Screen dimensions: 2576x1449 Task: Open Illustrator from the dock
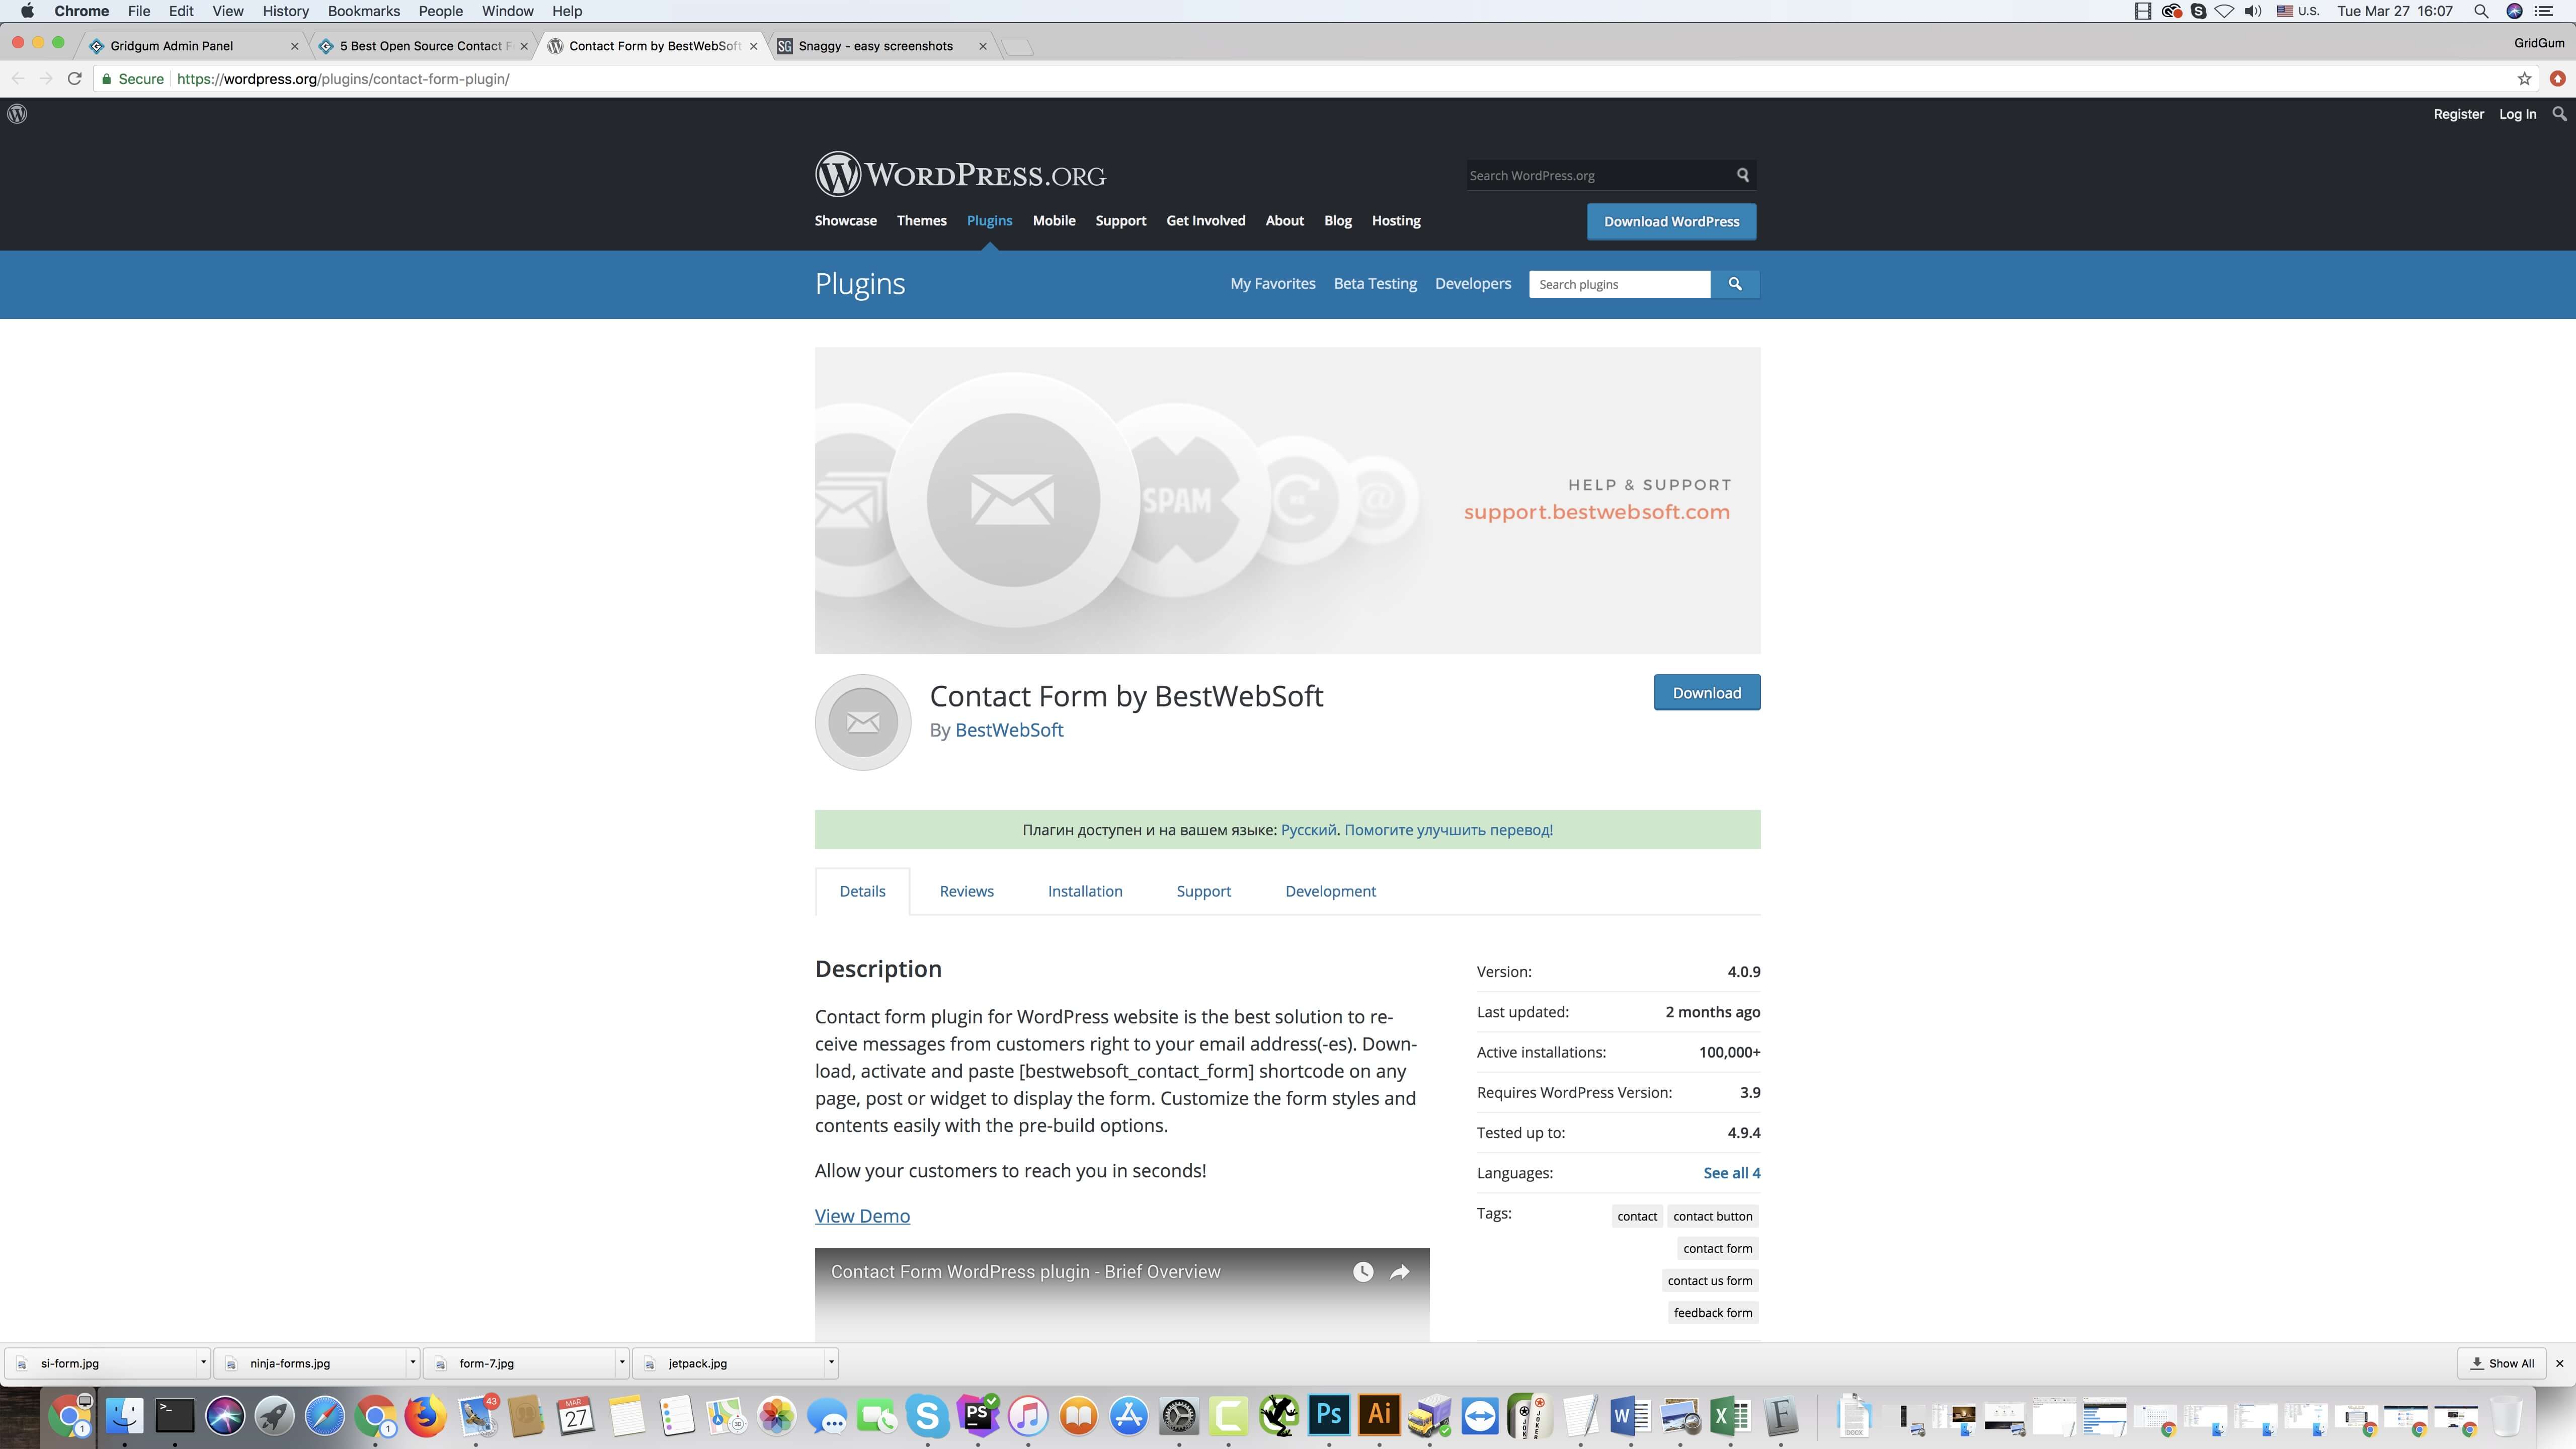[1379, 1416]
